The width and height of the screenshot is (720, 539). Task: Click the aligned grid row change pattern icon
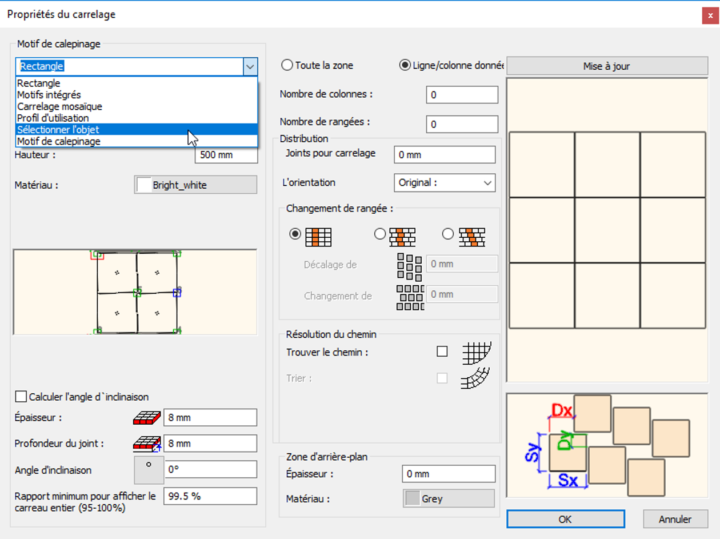click(318, 237)
